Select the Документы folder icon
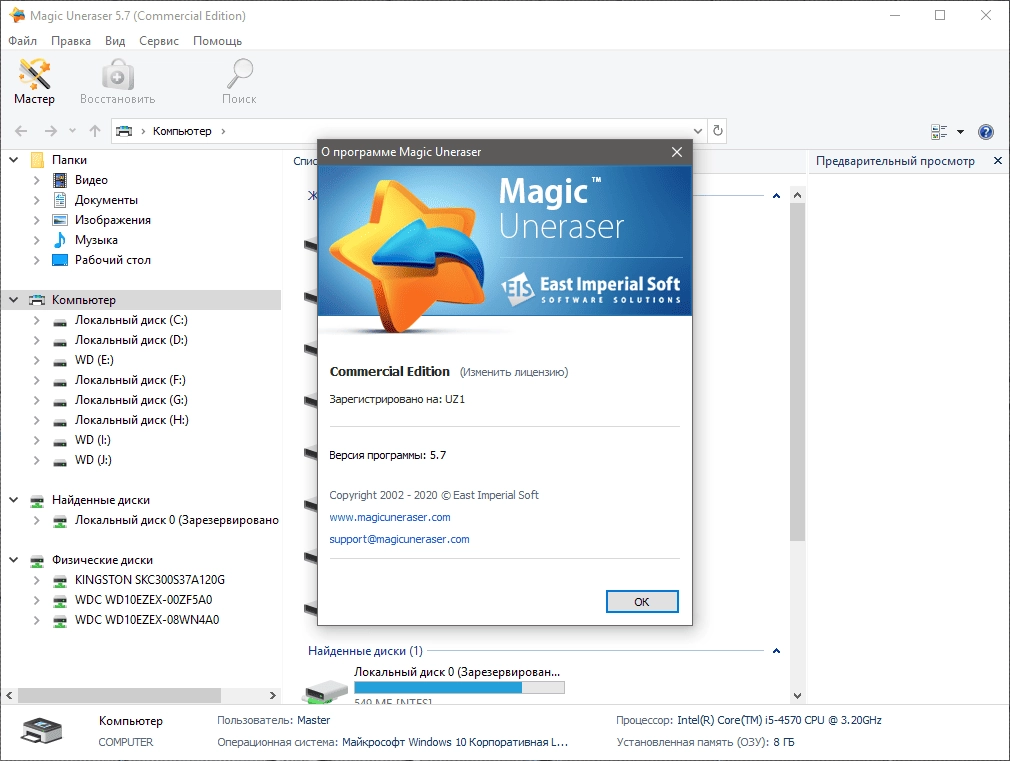The height and width of the screenshot is (761, 1010). [x=59, y=200]
